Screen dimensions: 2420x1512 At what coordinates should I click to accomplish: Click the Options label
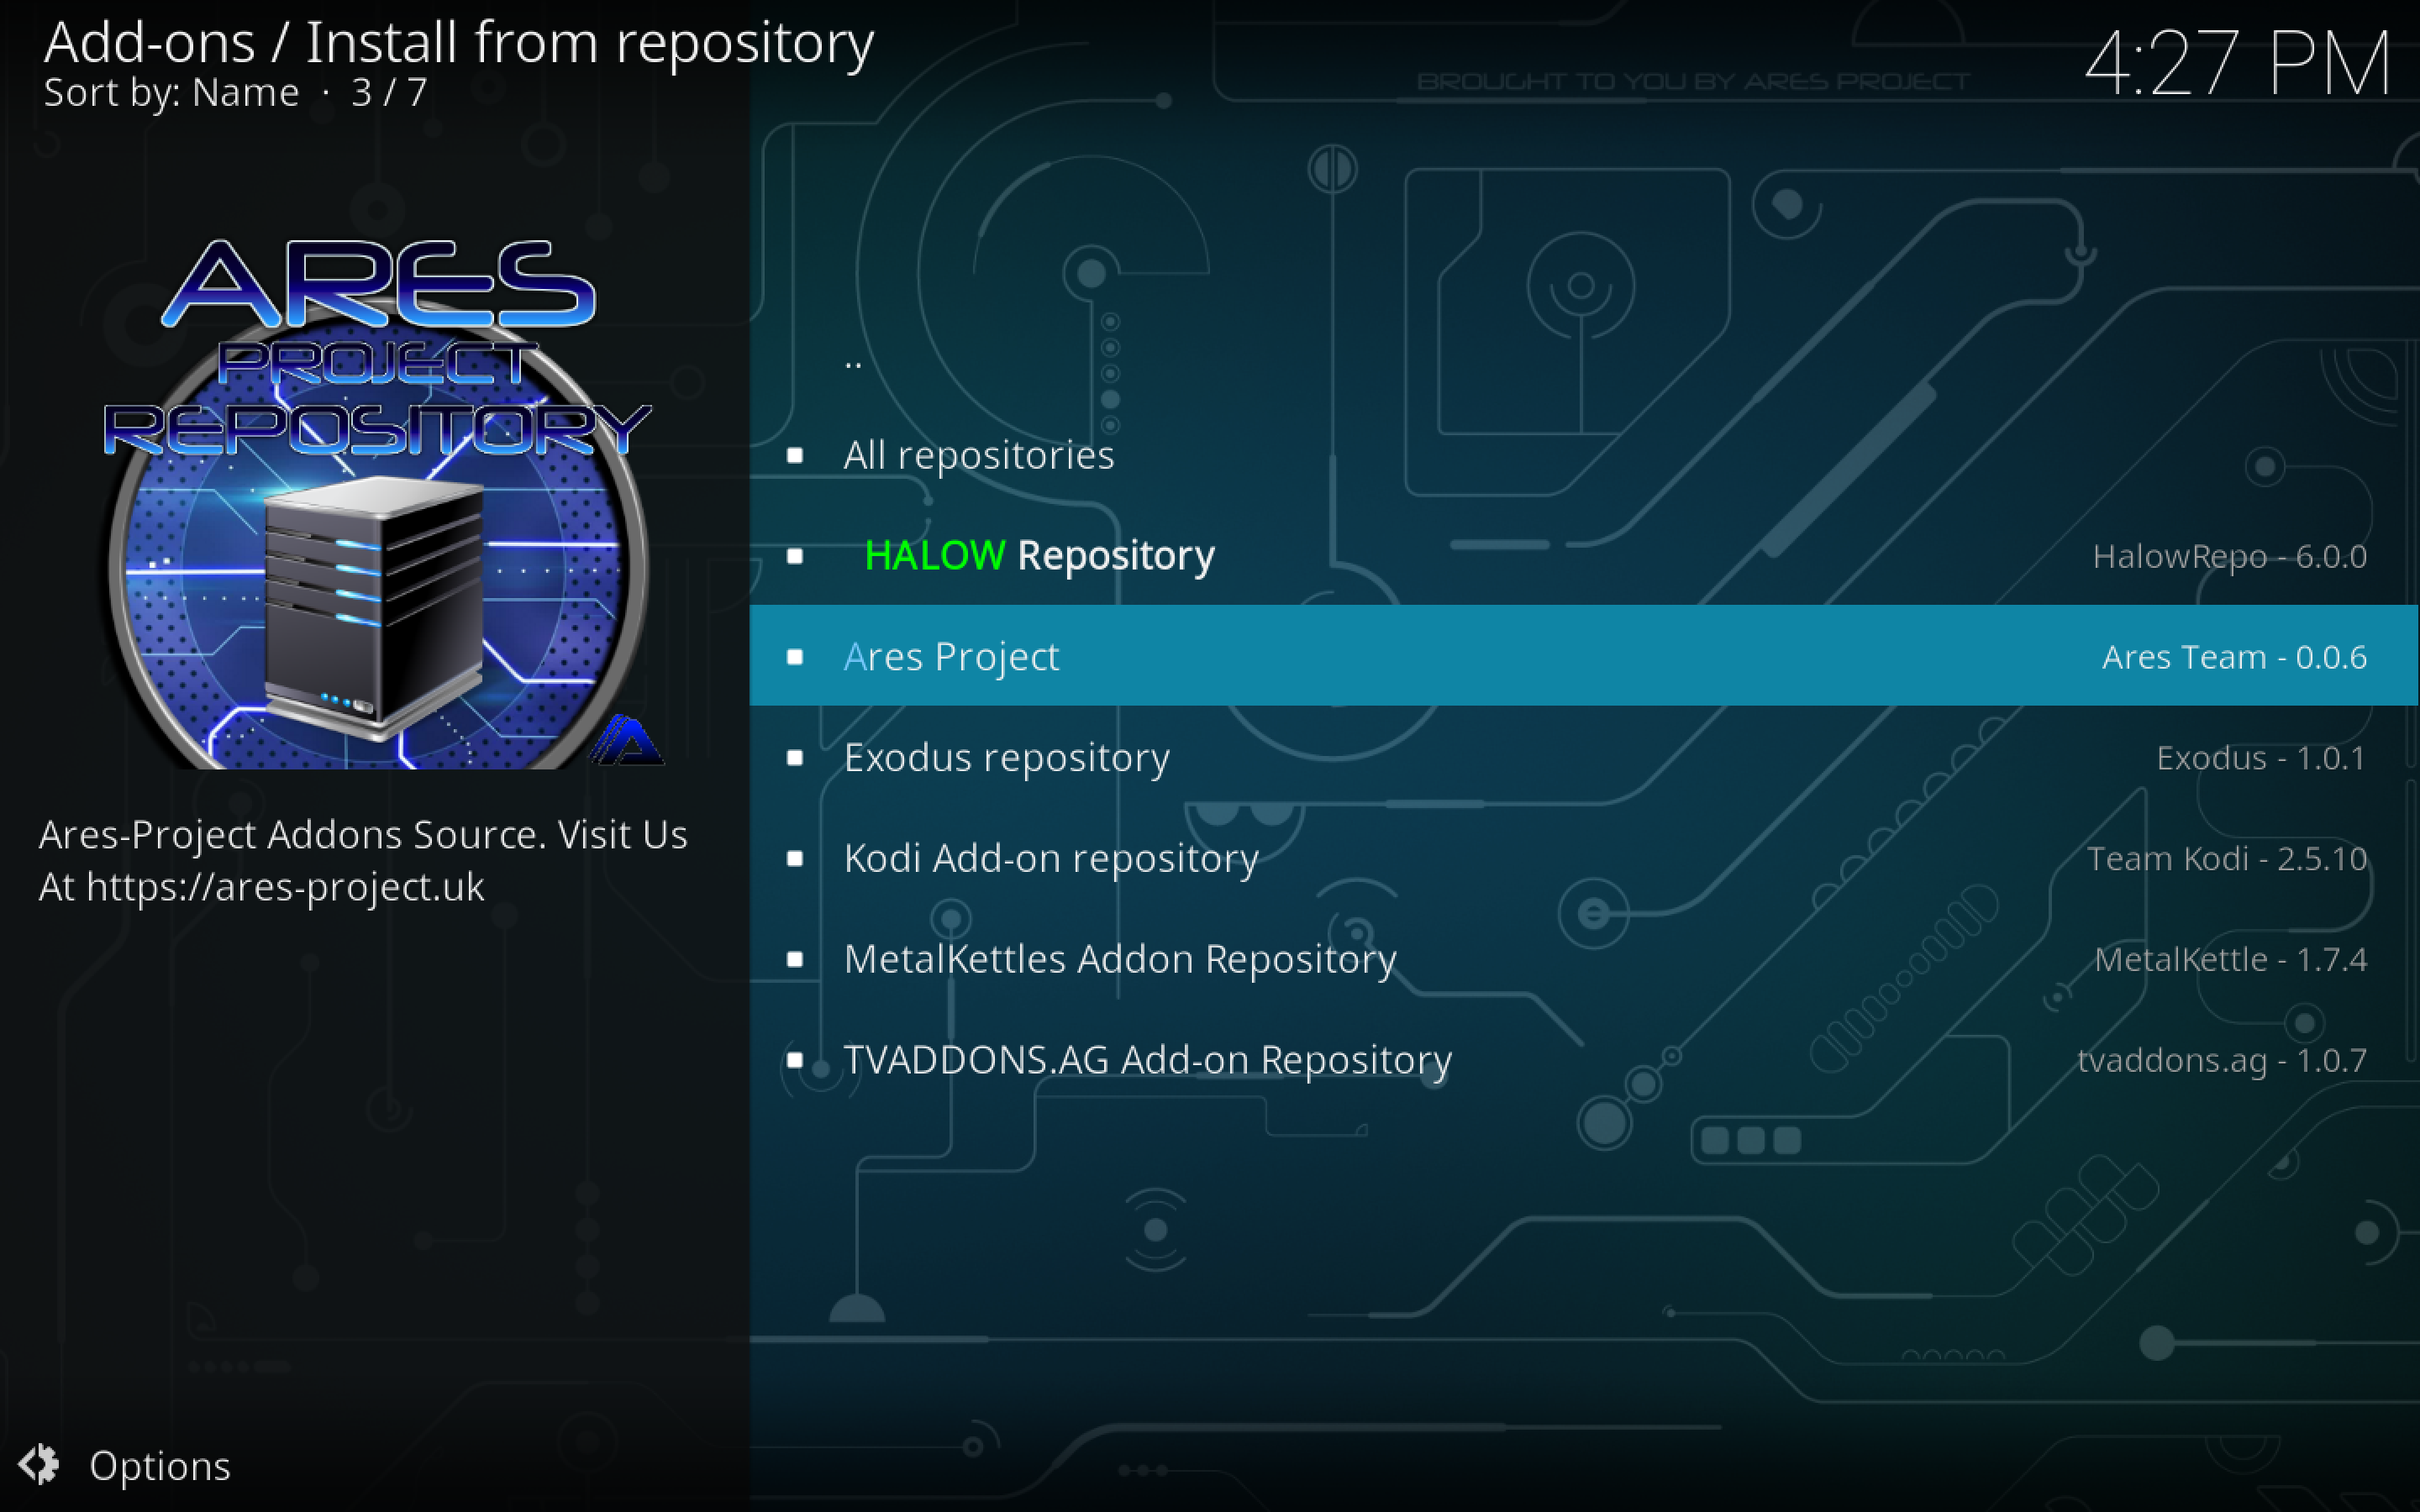(x=160, y=1466)
